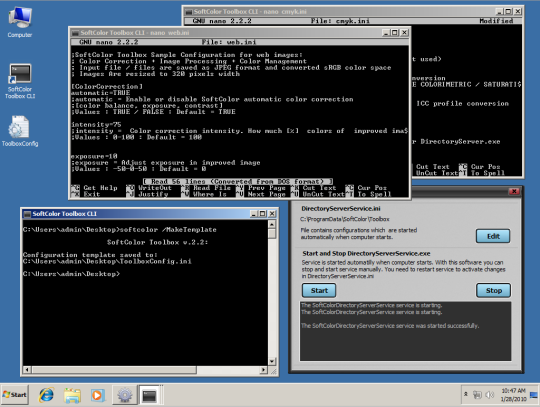This screenshot has width=540, height=407.
Task: Click '[ColorCorrection]' section header in web.ini
Action: (107, 86)
